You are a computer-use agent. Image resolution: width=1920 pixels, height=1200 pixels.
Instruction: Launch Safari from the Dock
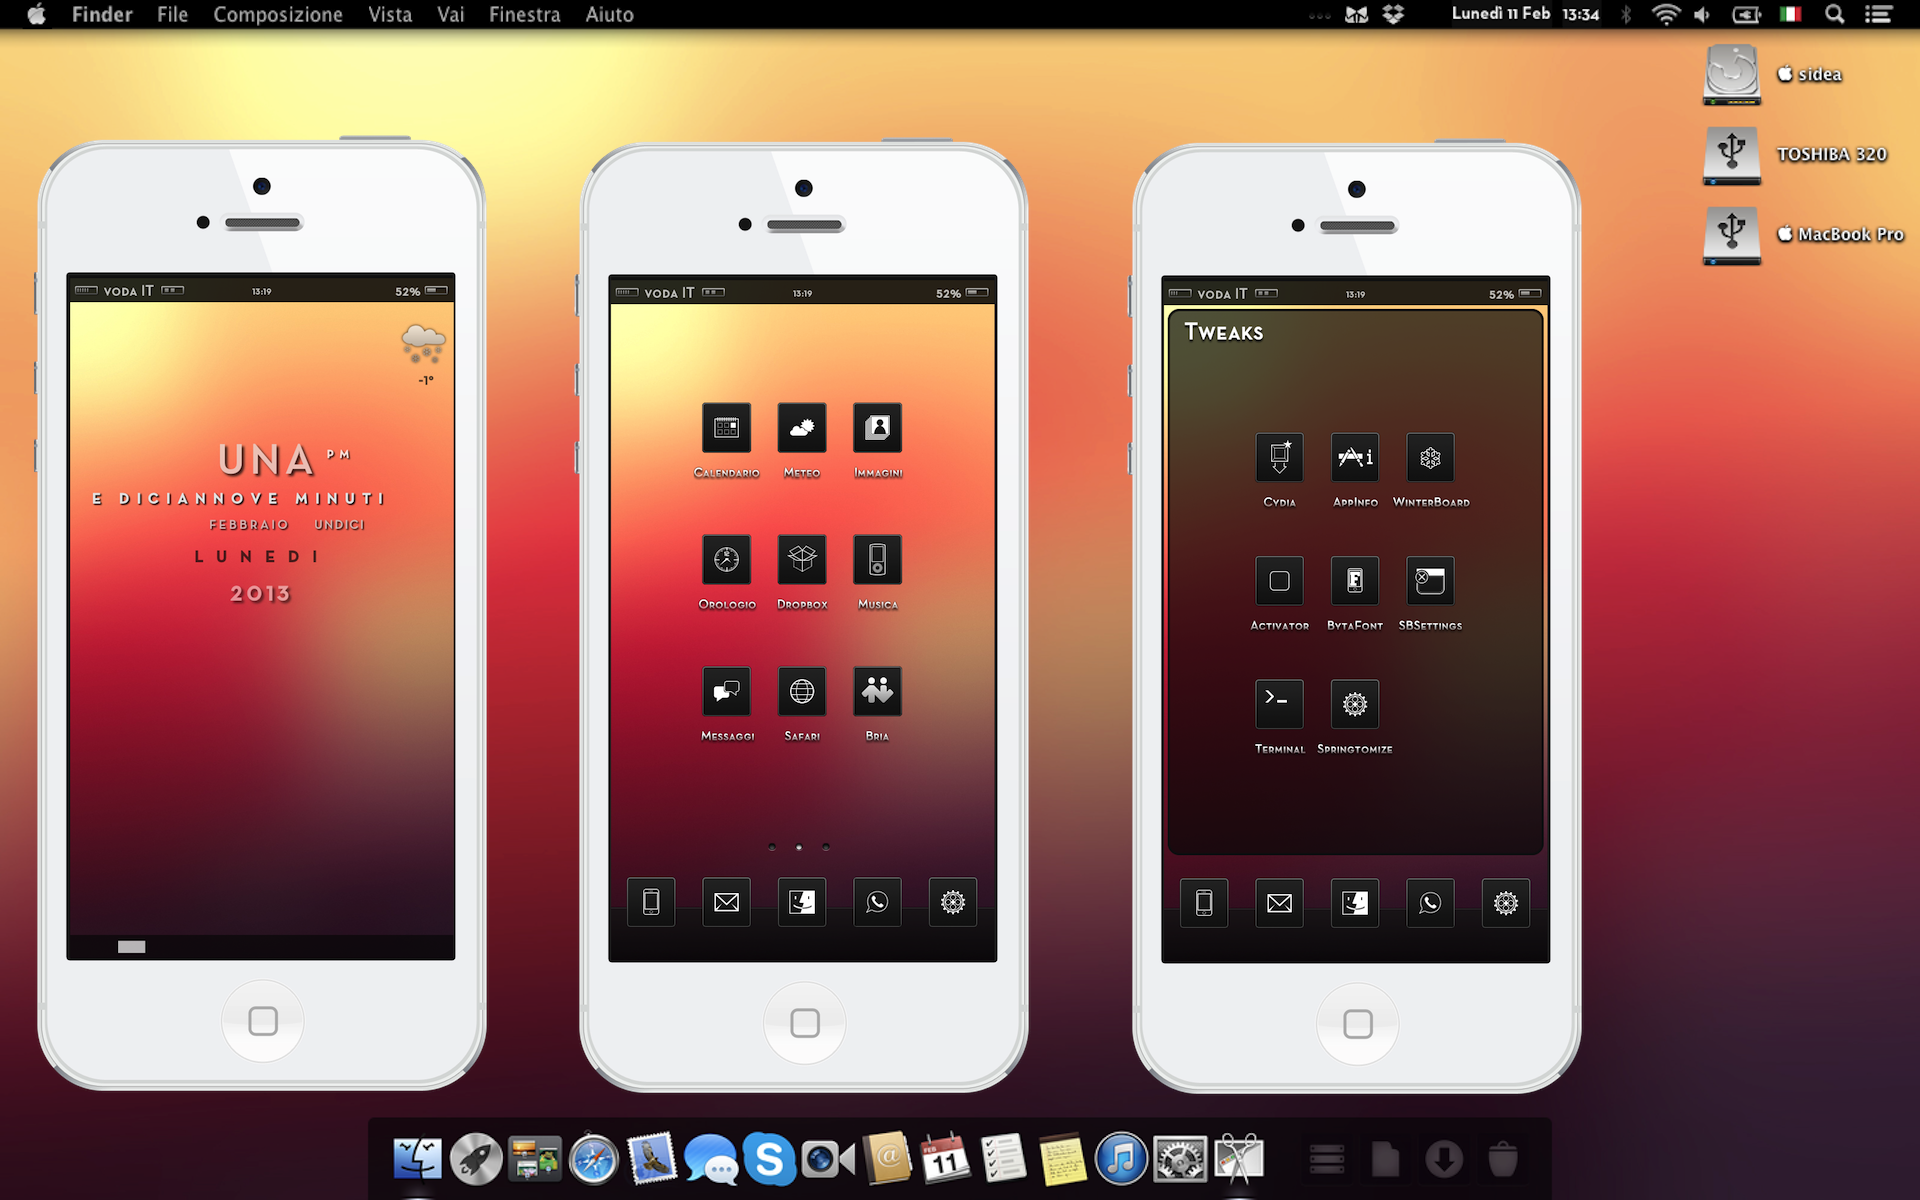point(594,1160)
